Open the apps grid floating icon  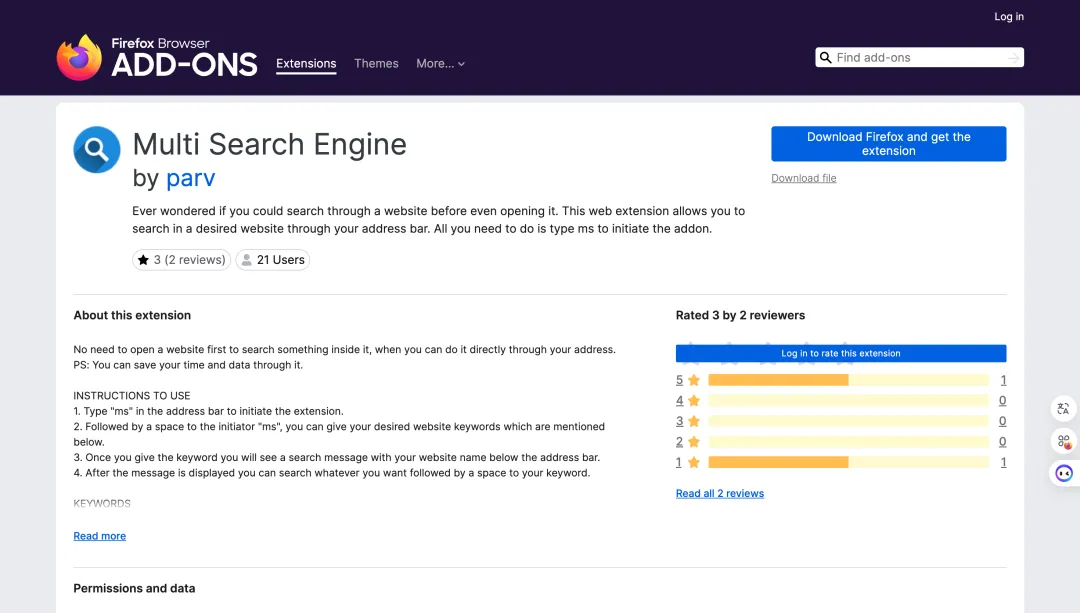[1063, 441]
